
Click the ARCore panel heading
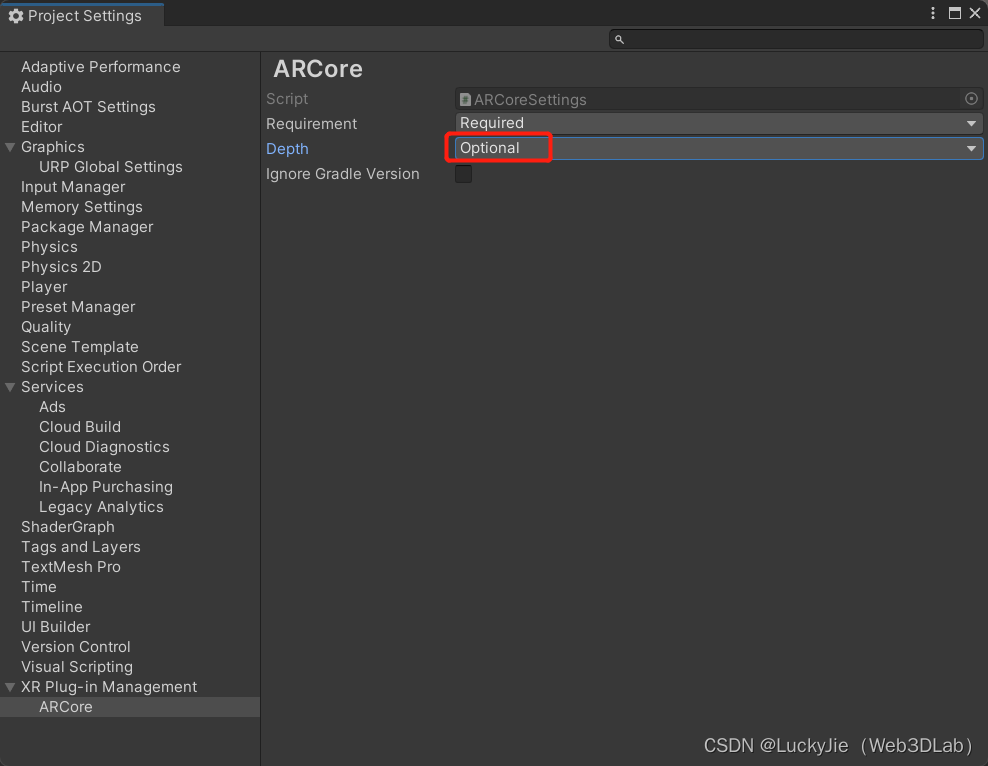[318, 69]
